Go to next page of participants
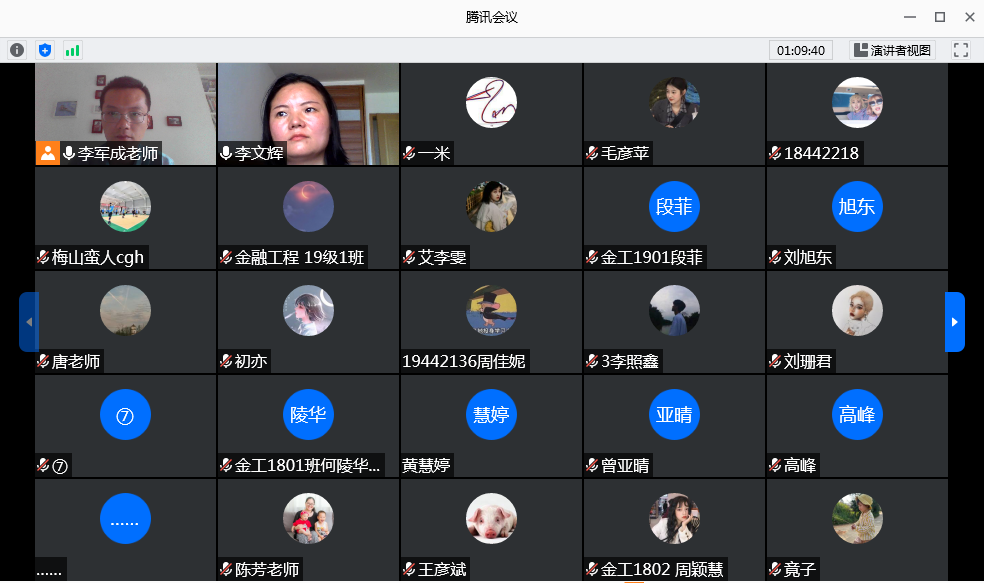The width and height of the screenshot is (984, 583). pyautogui.click(x=955, y=322)
